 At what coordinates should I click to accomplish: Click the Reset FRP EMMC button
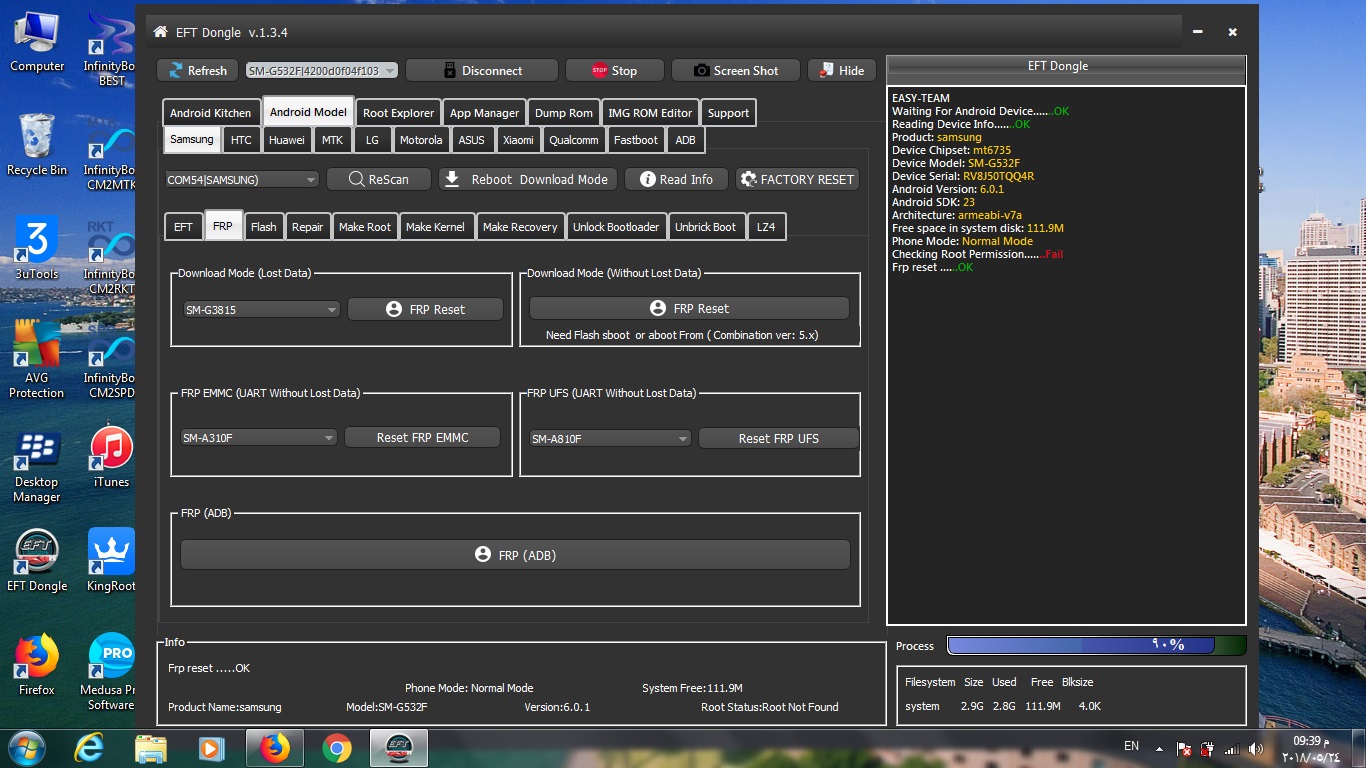[x=422, y=437]
